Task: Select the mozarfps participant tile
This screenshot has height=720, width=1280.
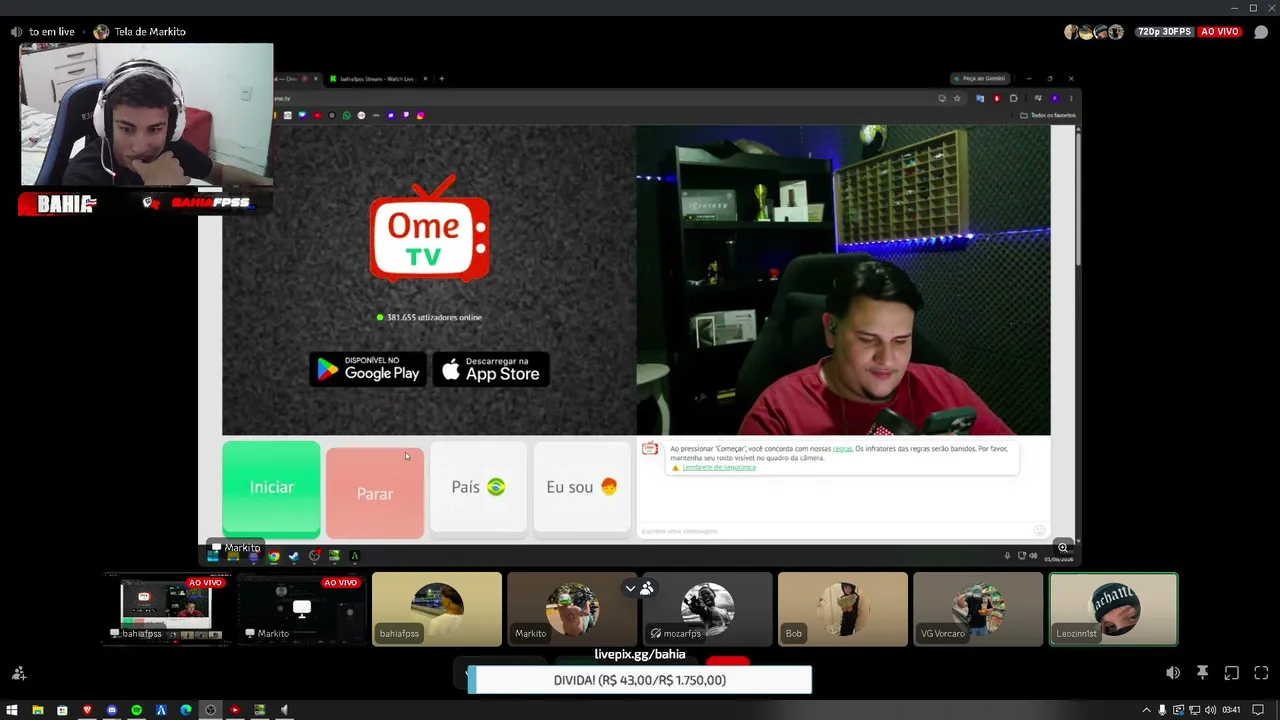Action: click(707, 609)
